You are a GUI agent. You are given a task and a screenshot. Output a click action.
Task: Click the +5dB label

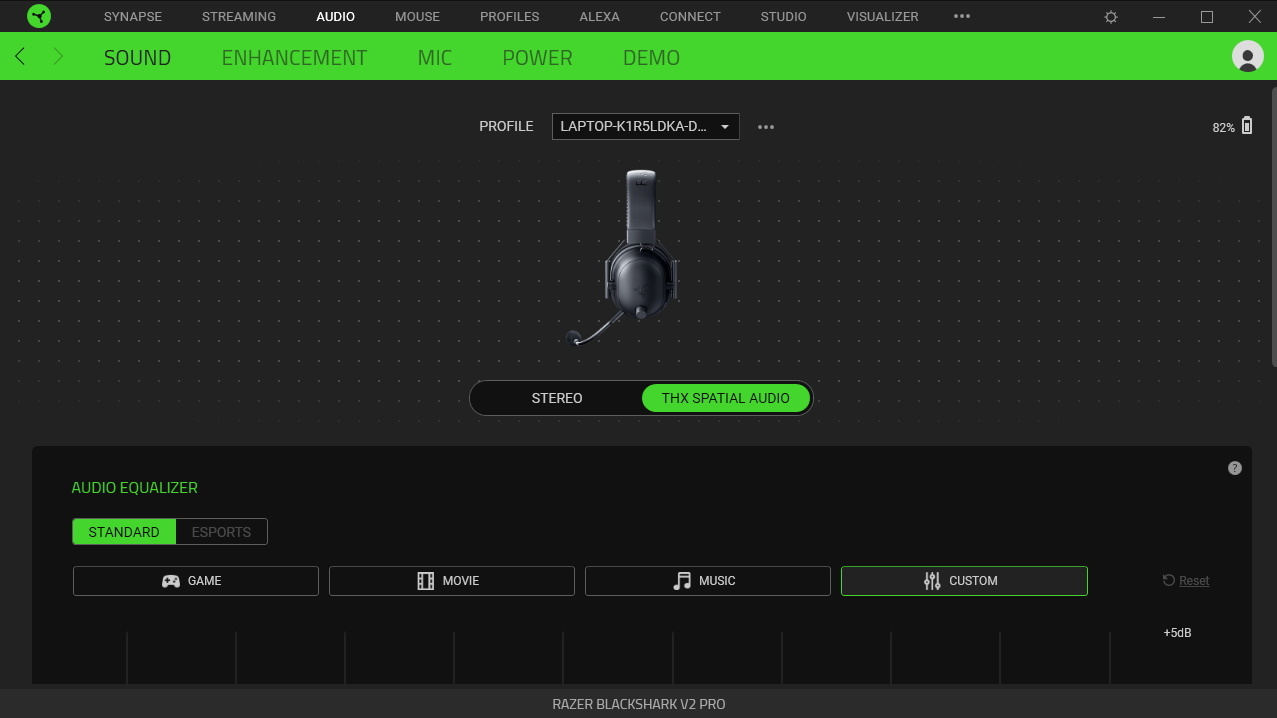[1178, 633]
